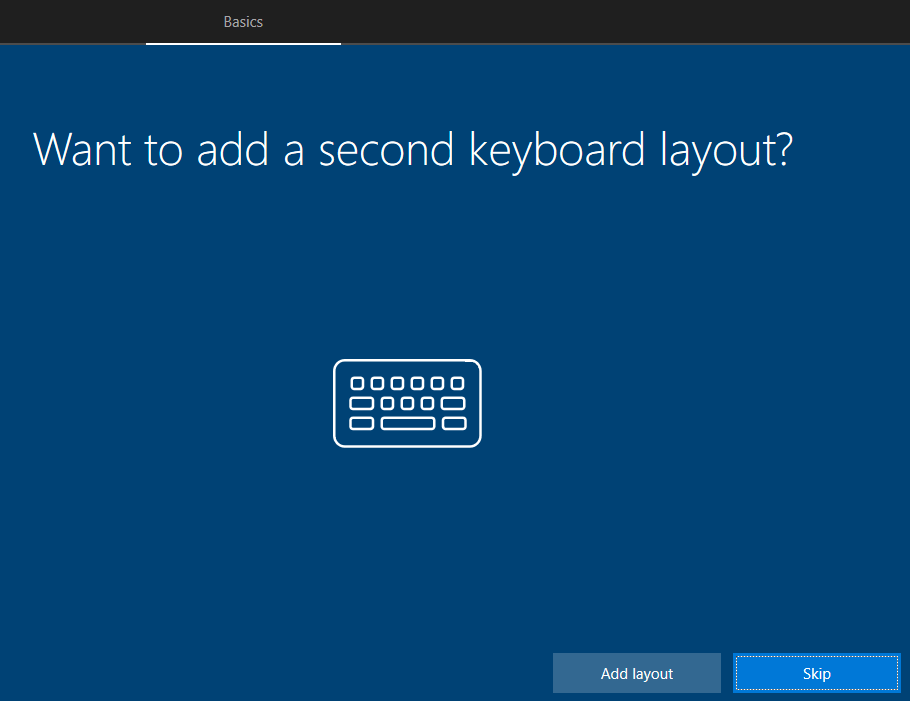This screenshot has height=701, width=910.
Task: Click the bottom-left key of keyboard icon
Action: 361,423
